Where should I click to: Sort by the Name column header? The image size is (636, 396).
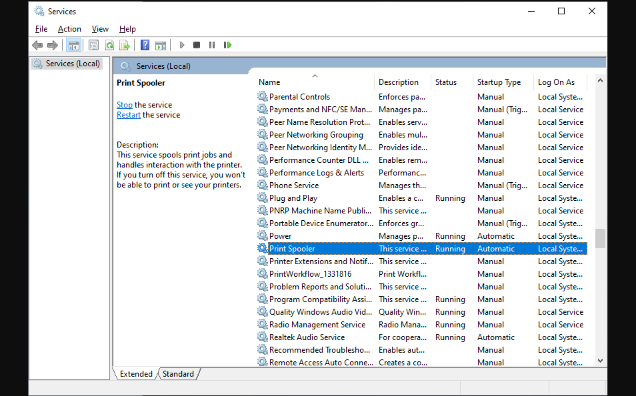[x=315, y=82]
